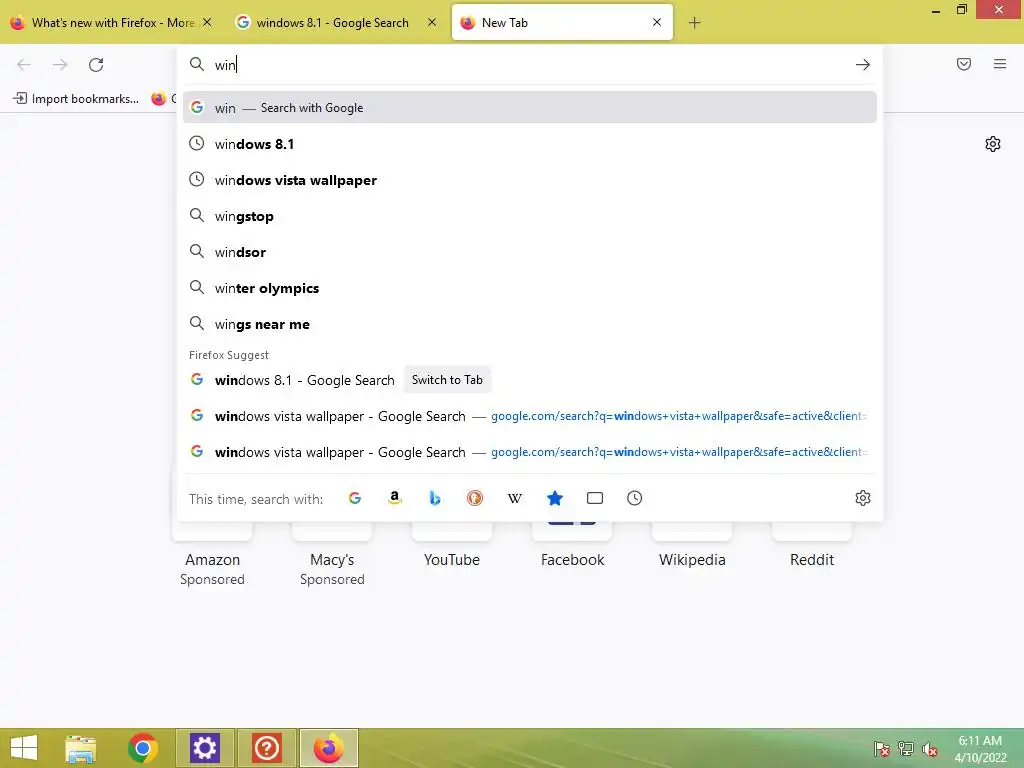1024x768 pixels.
Task: Choose 'windows 8.1' history suggestion
Action: 530,144
